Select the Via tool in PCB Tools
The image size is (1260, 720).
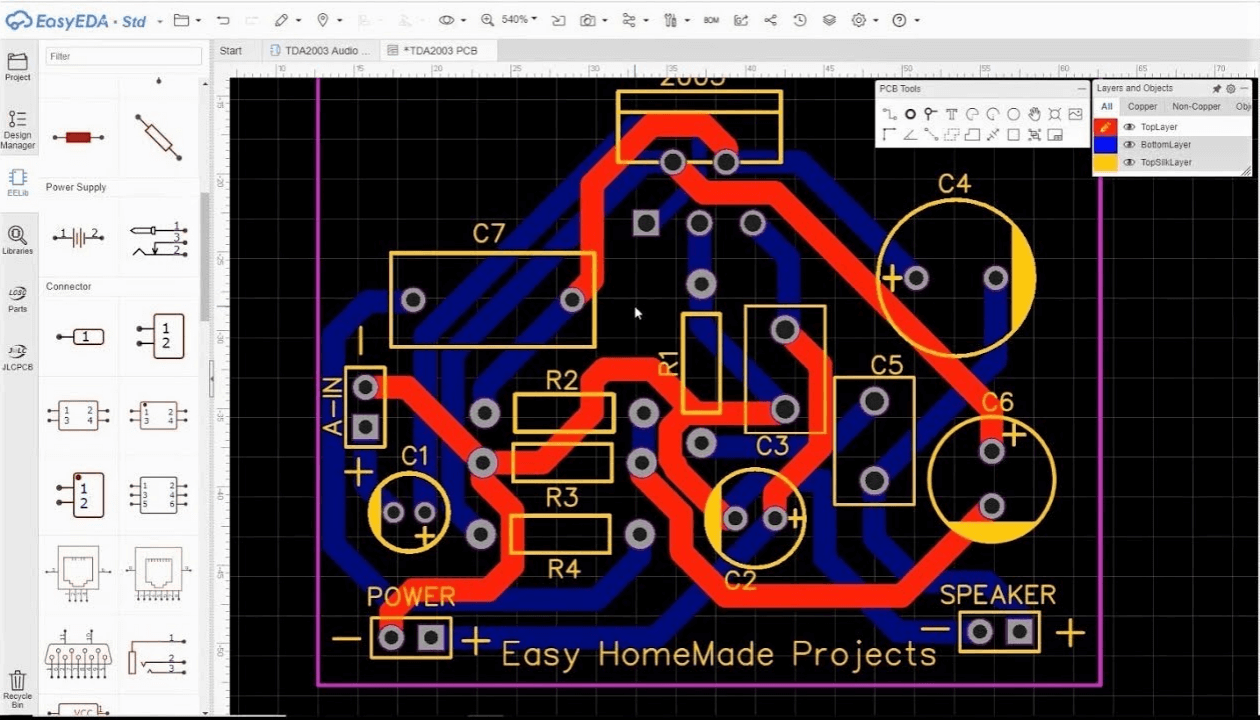[x=930, y=114]
